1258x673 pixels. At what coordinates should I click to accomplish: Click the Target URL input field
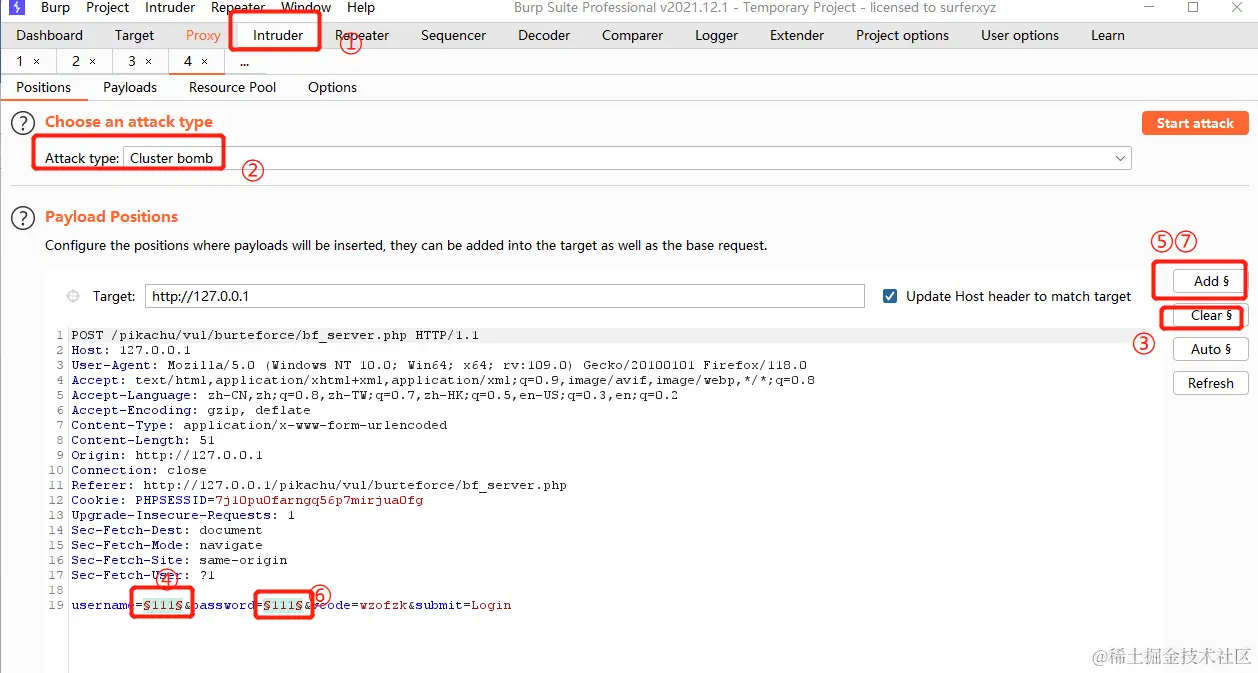[505, 296]
